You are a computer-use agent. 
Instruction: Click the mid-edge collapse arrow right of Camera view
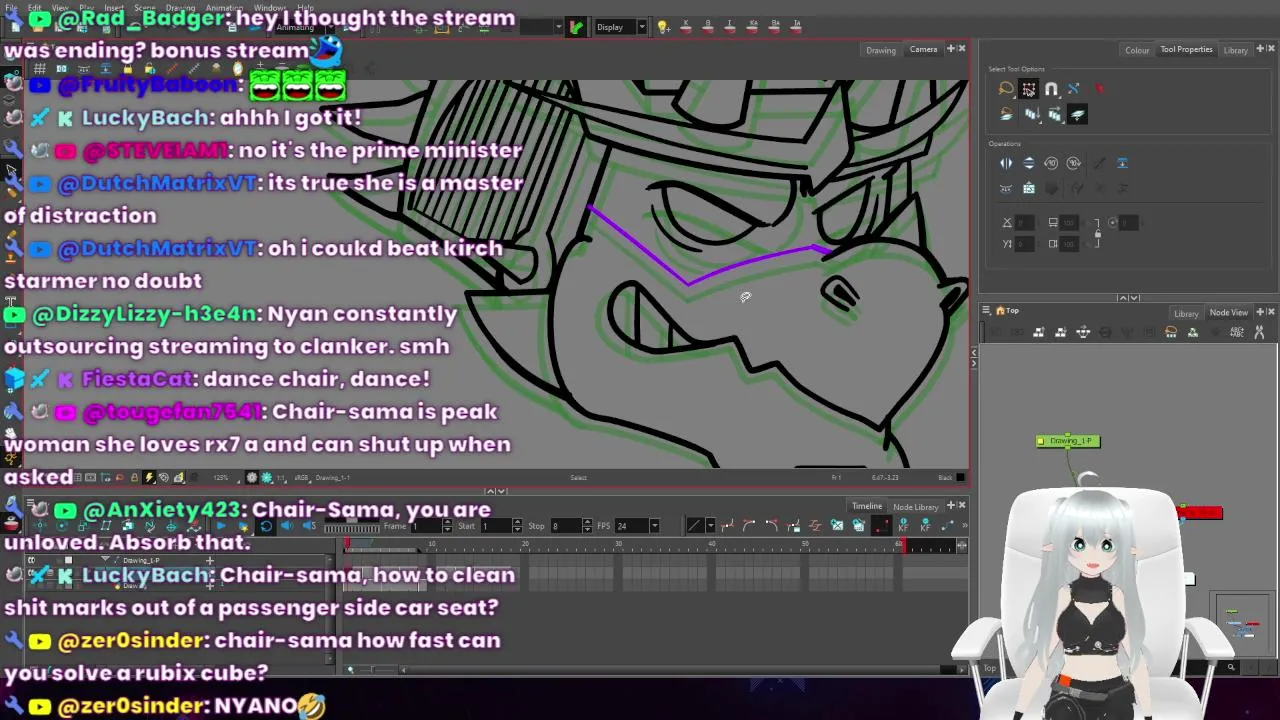pyautogui.click(x=974, y=352)
